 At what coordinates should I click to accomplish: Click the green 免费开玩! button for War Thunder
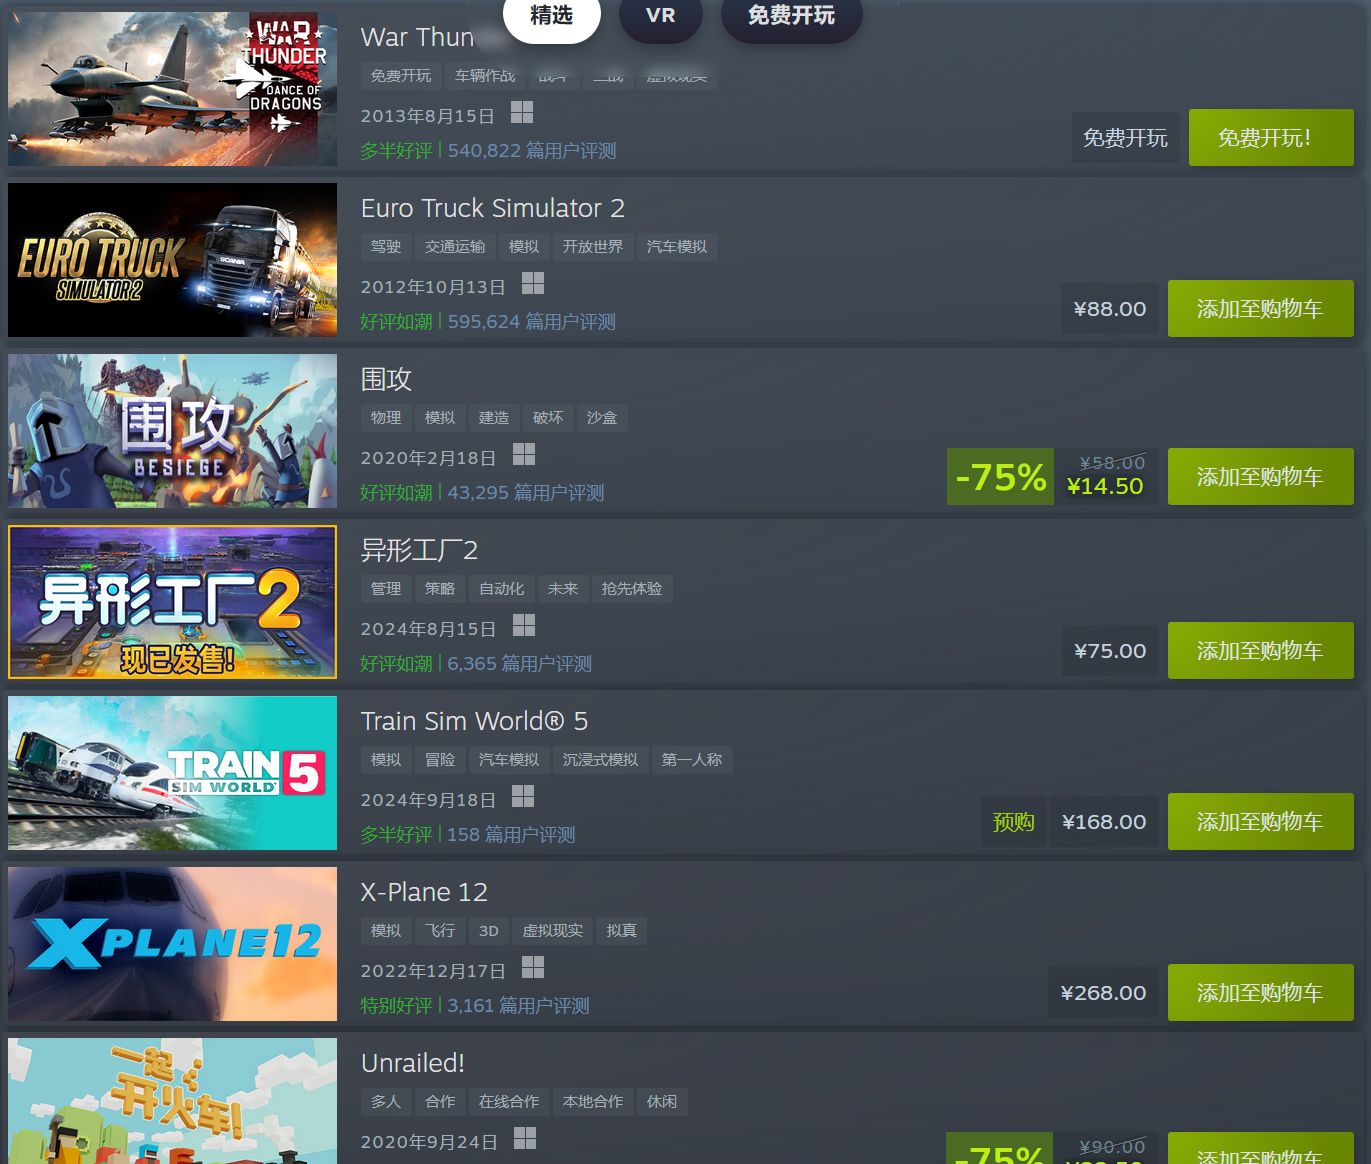1271,138
